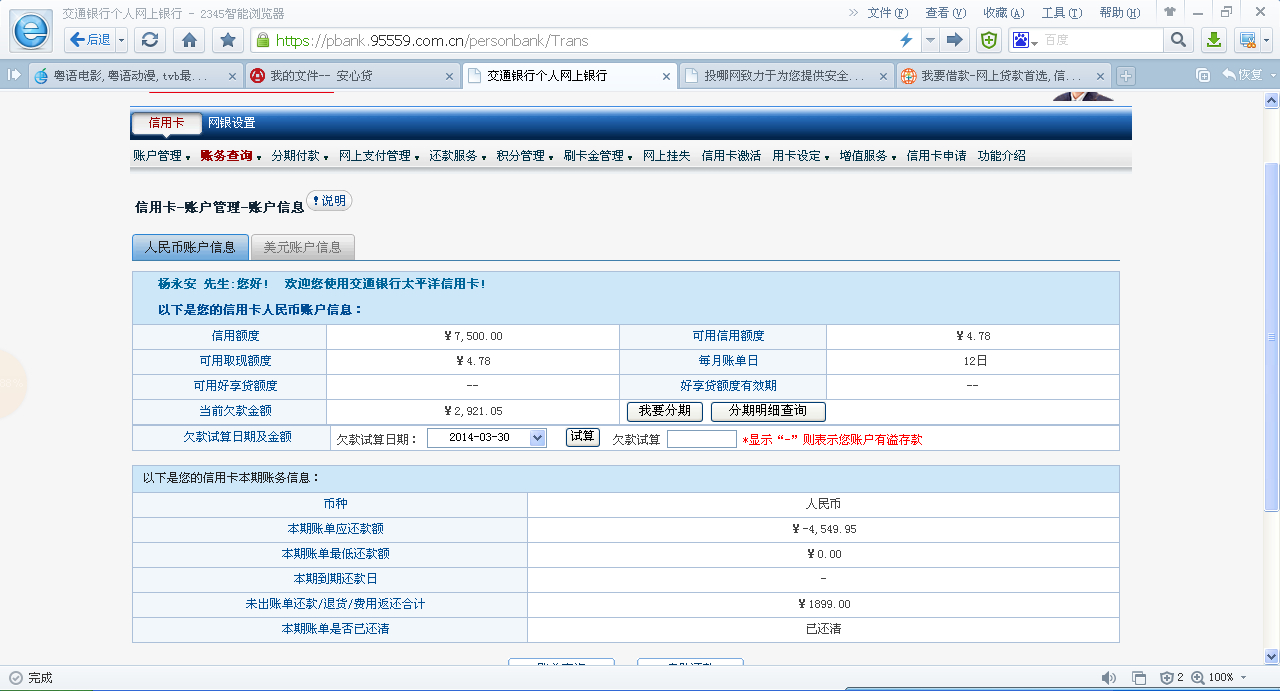The height and width of the screenshot is (691, 1280).
Task: Open the new tab plus button
Action: 1126,76
